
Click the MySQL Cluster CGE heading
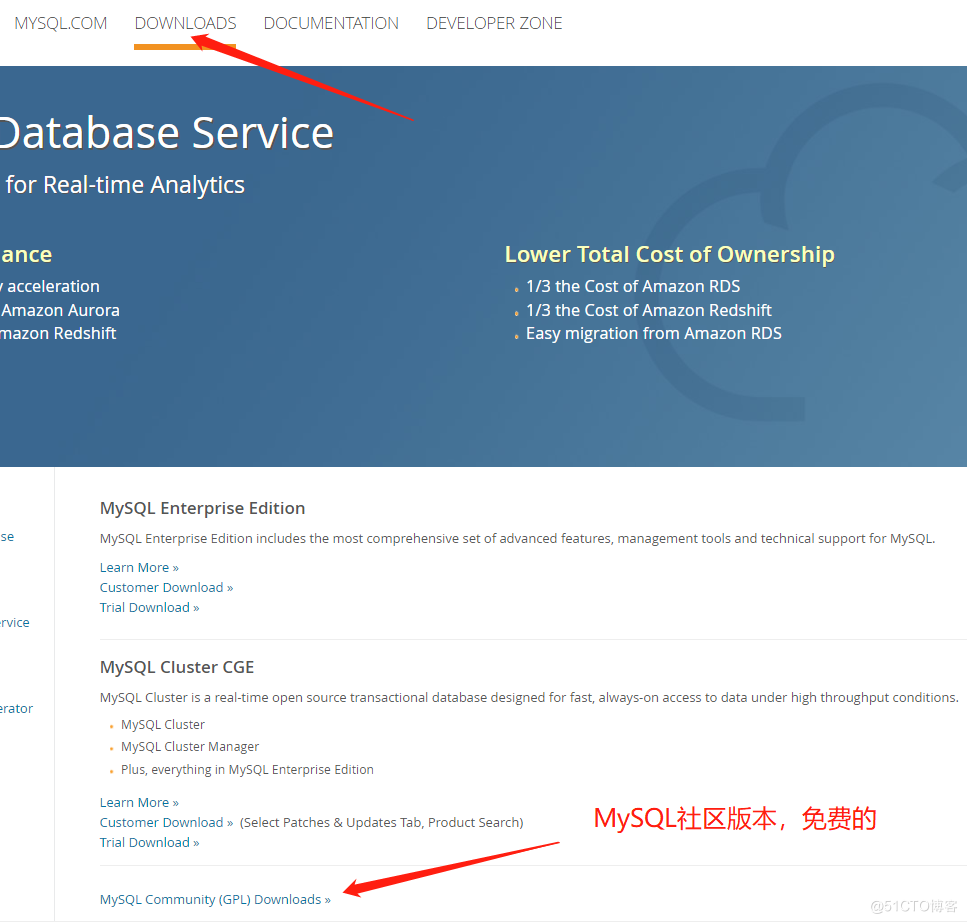[x=177, y=667]
